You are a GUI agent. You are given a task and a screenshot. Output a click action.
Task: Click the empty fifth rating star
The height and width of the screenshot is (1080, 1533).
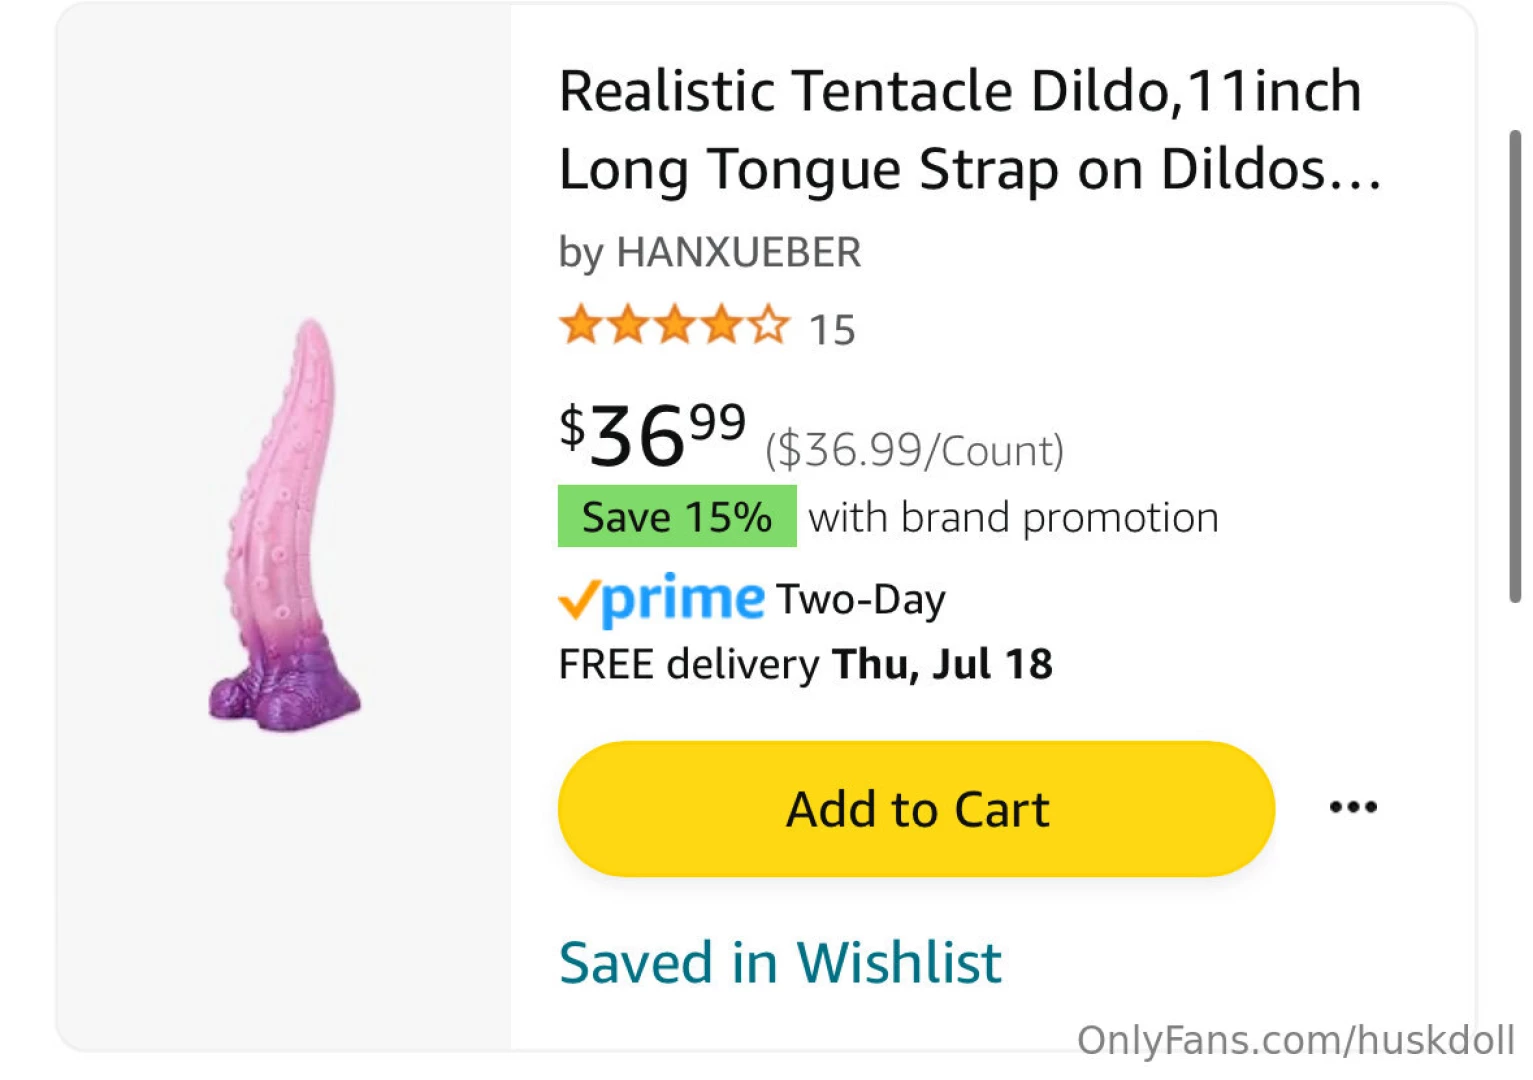click(769, 326)
